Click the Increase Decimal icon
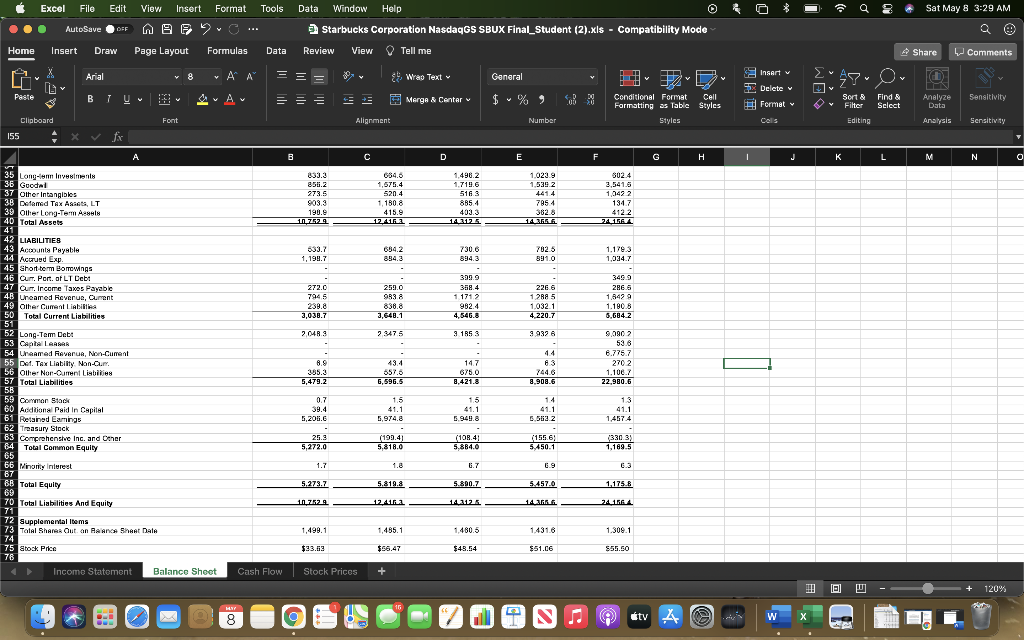 tap(570, 99)
